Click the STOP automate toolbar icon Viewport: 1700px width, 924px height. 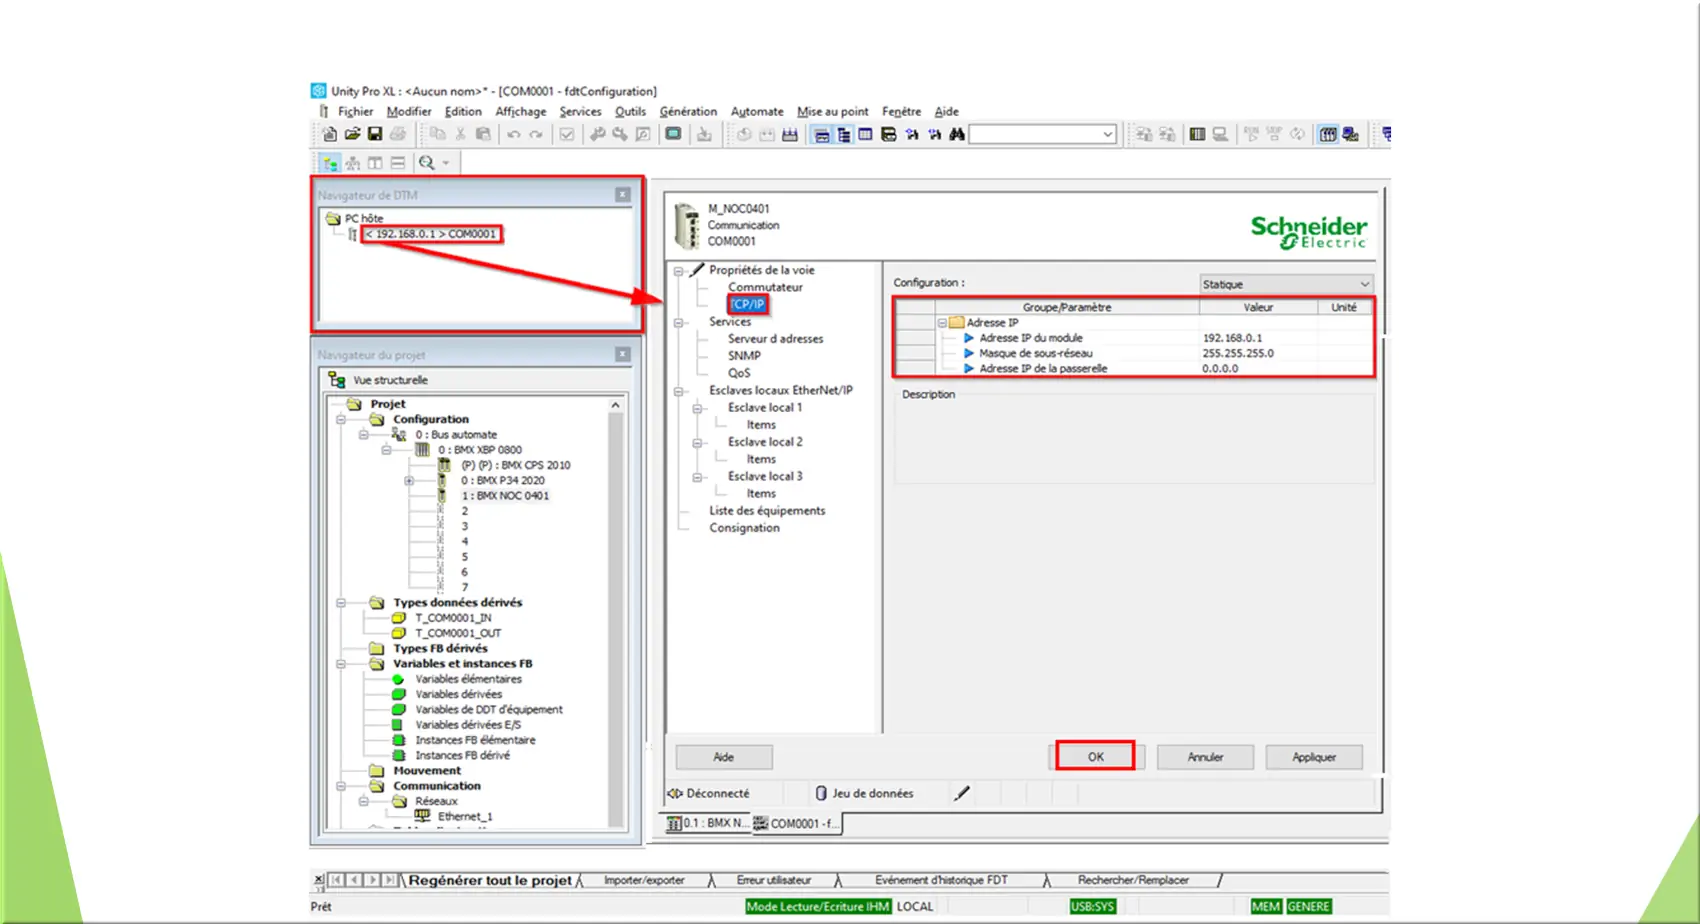pos(1274,134)
